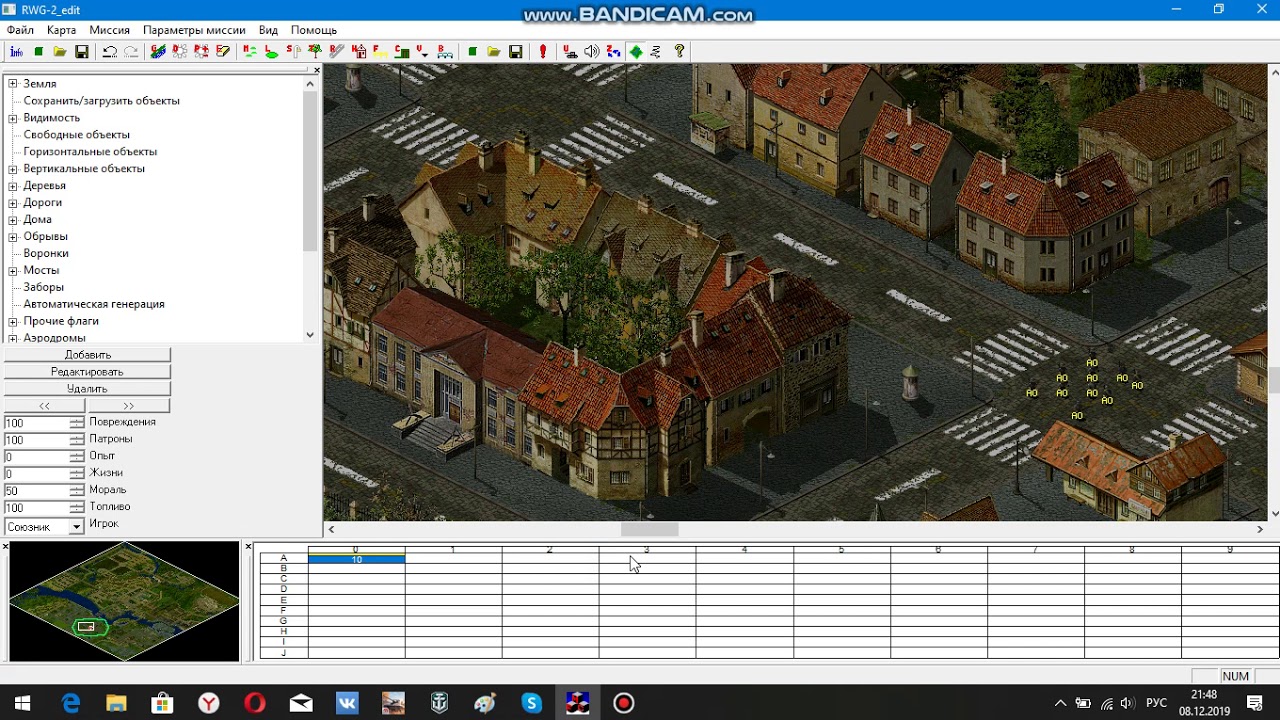Screen dimensions: 1280x720
Task: Select the R road toolbar icon
Action: 337,52
